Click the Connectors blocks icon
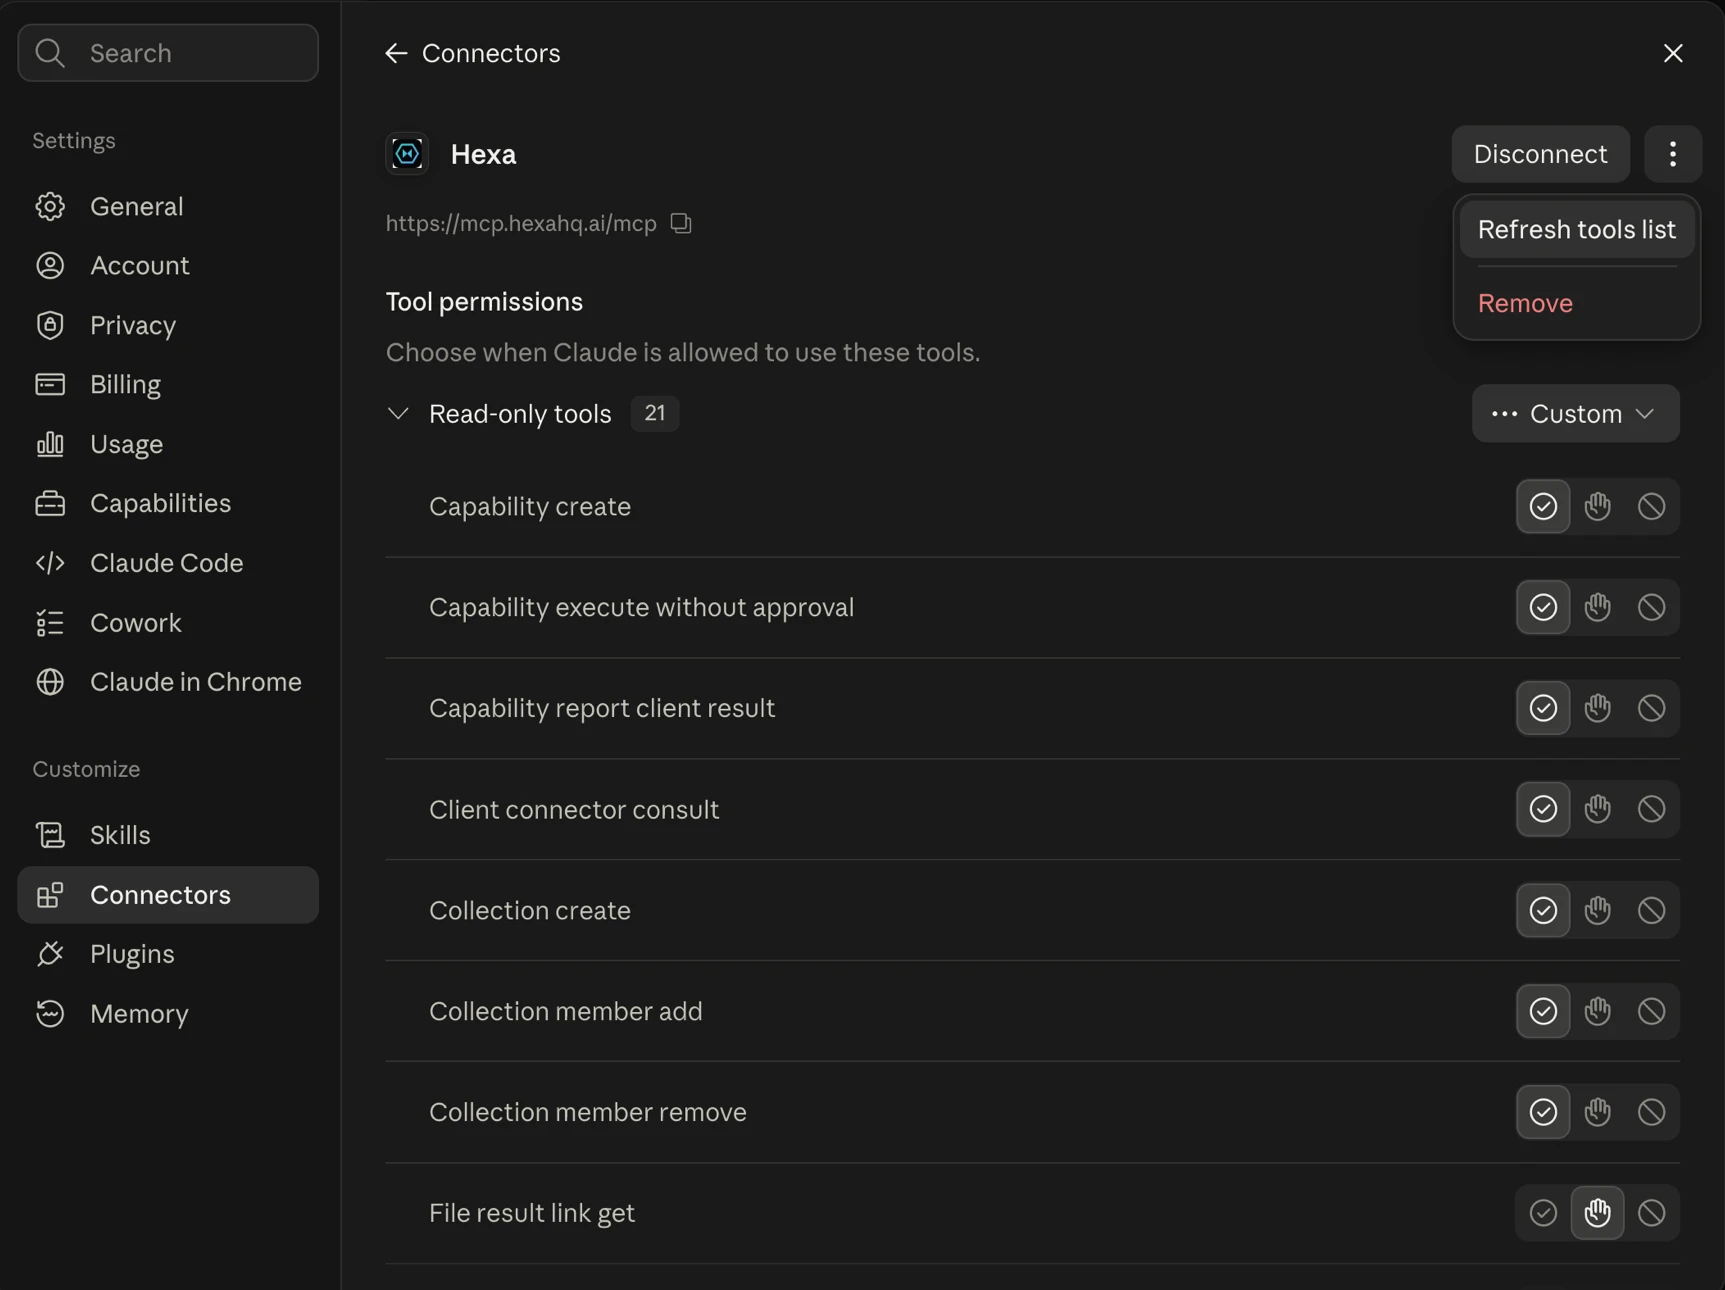This screenshot has height=1290, width=1725. pyautogui.click(x=50, y=895)
